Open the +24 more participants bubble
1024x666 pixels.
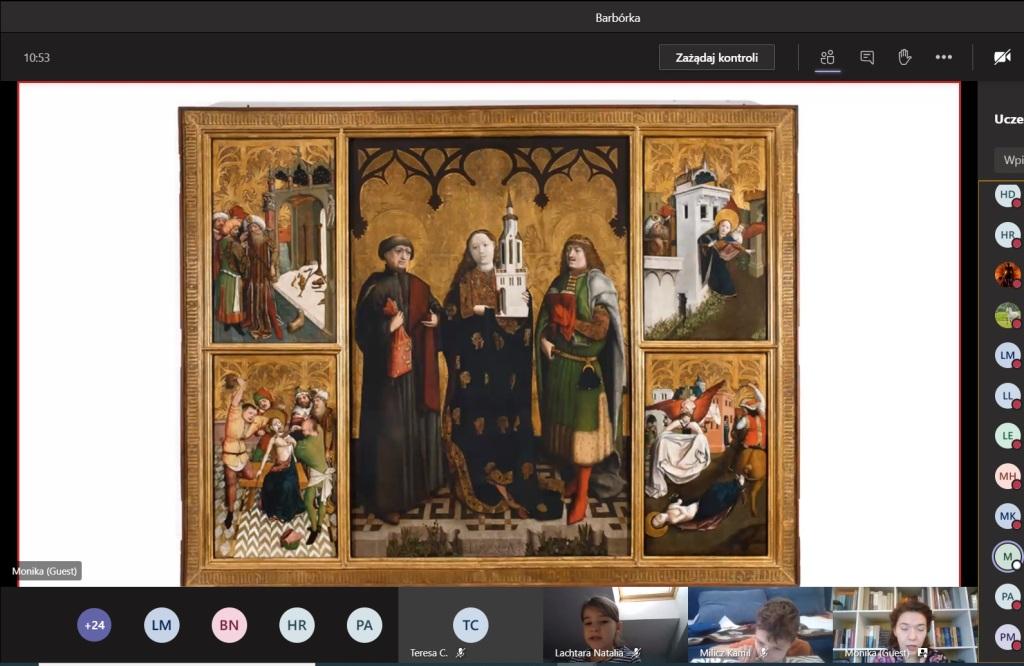click(94, 625)
